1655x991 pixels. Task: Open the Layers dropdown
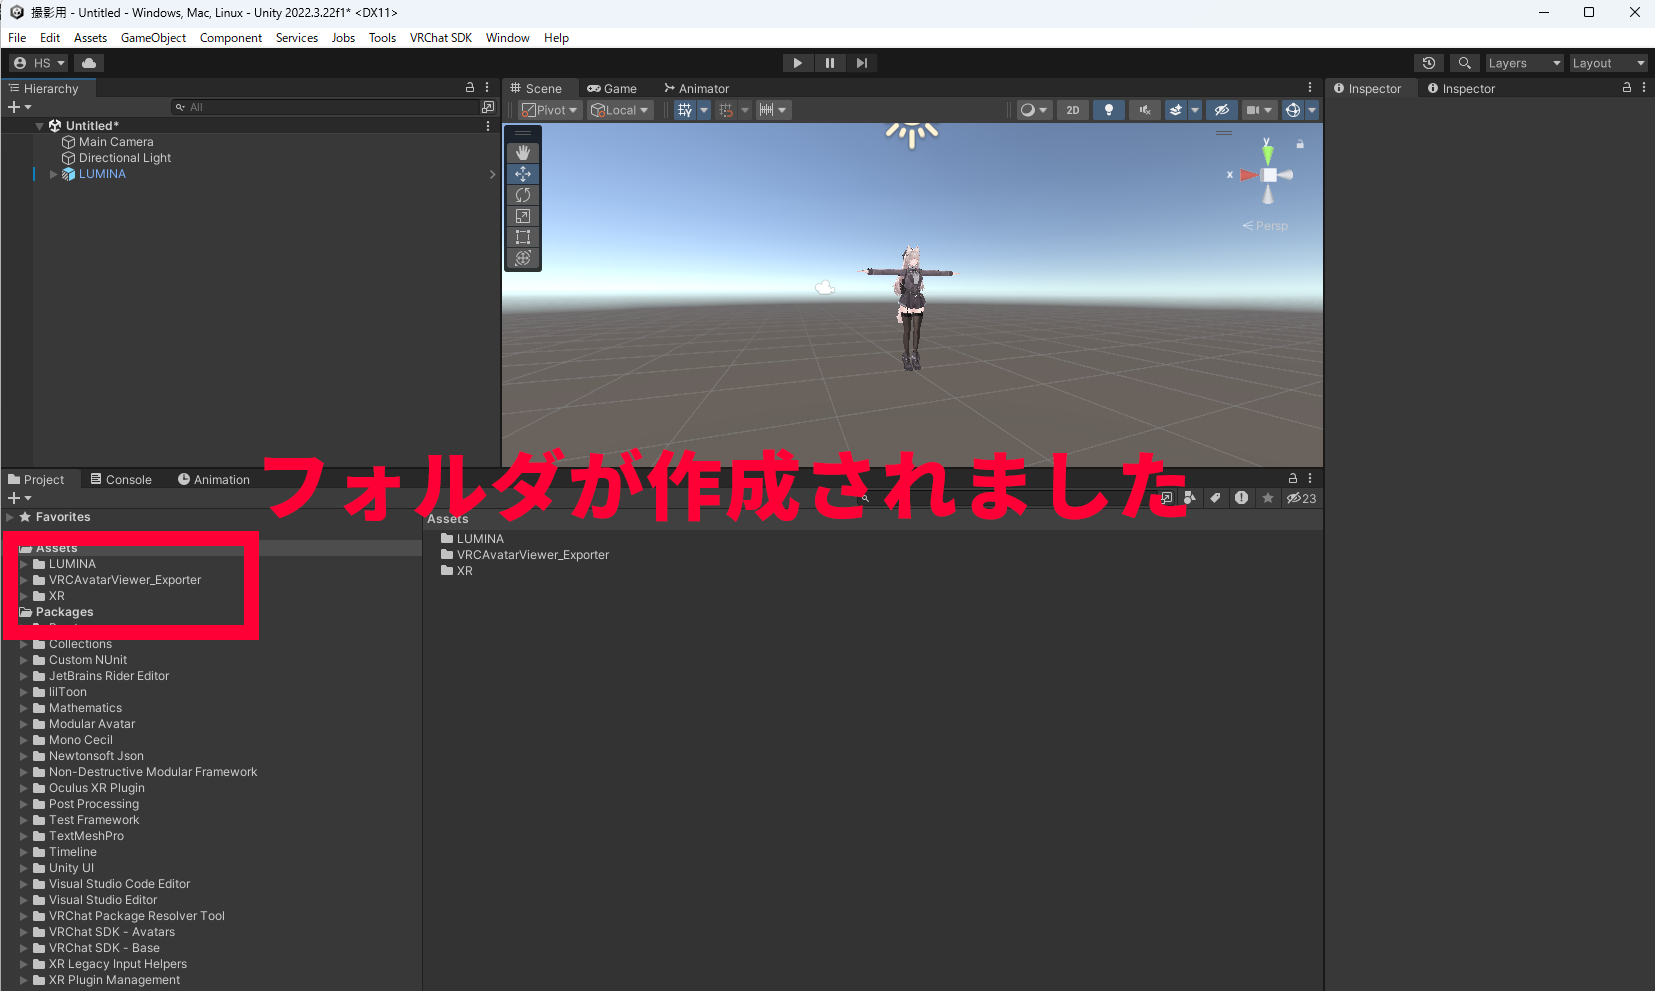[x=1523, y=63]
